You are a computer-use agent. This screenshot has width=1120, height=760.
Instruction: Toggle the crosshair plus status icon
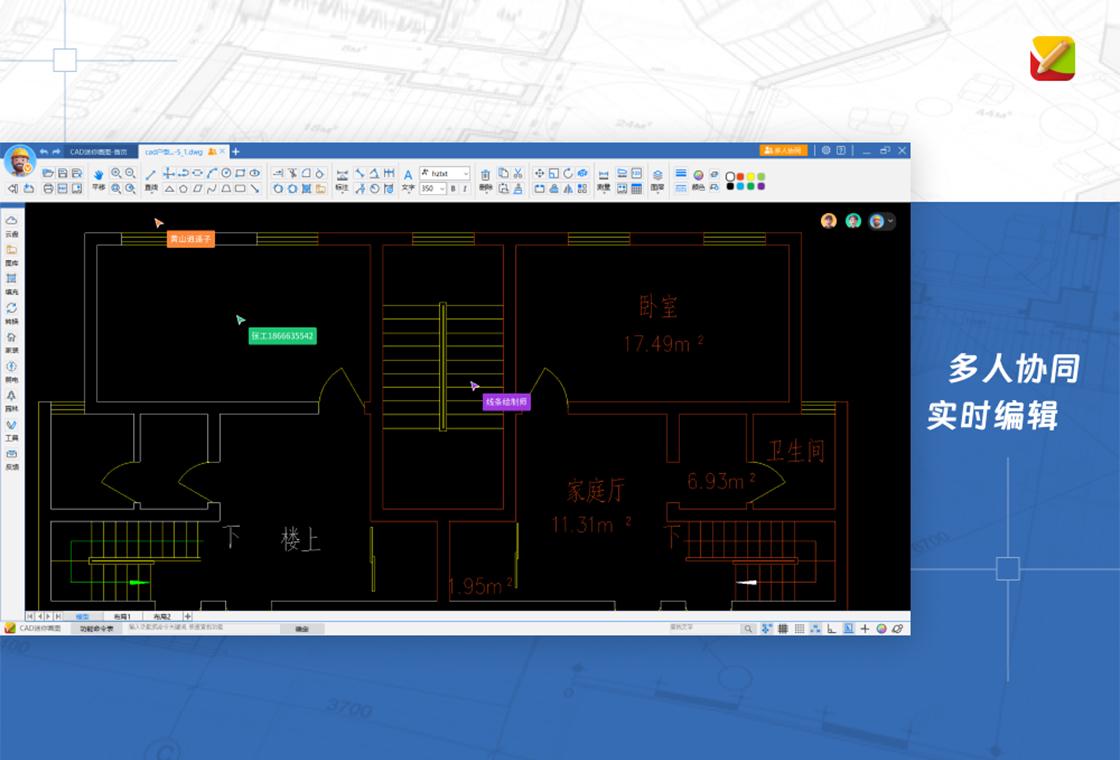(864, 629)
